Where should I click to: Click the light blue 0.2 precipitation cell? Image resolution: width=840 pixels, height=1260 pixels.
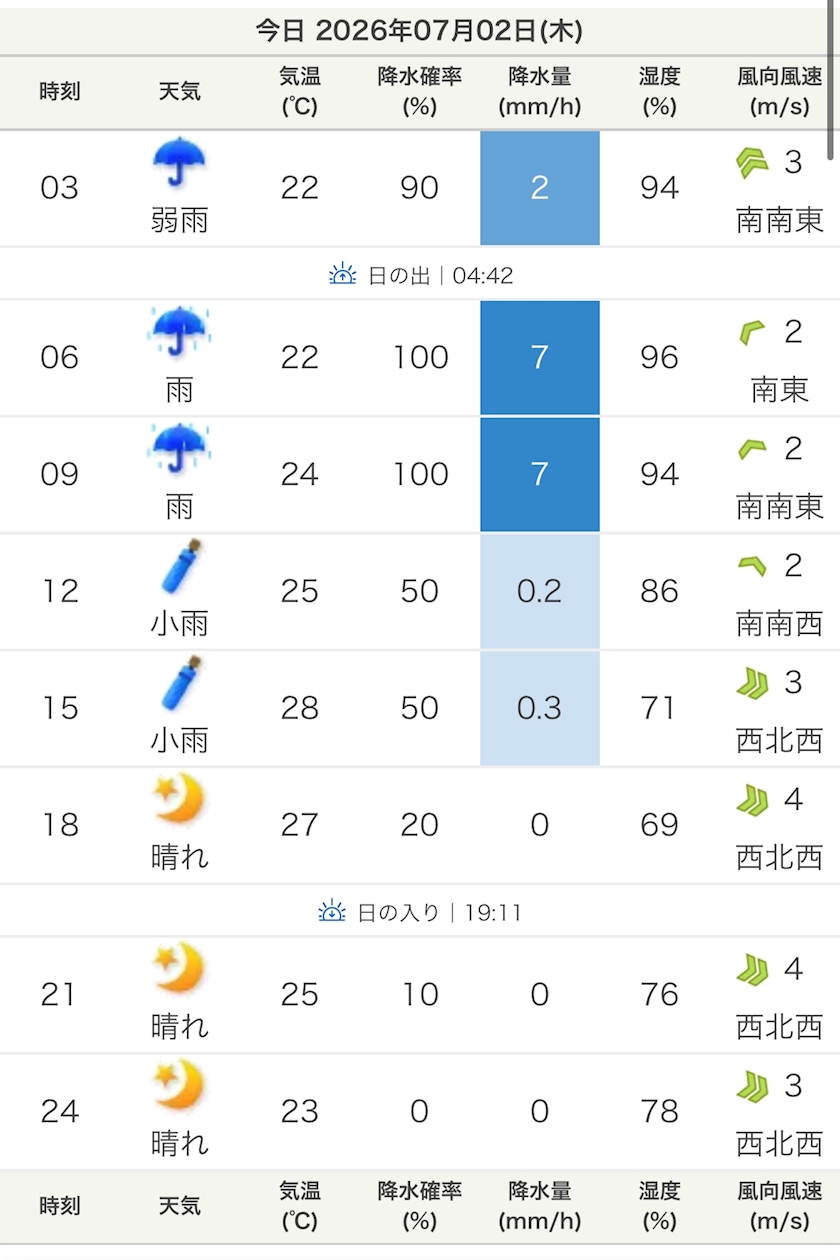point(540,591)
